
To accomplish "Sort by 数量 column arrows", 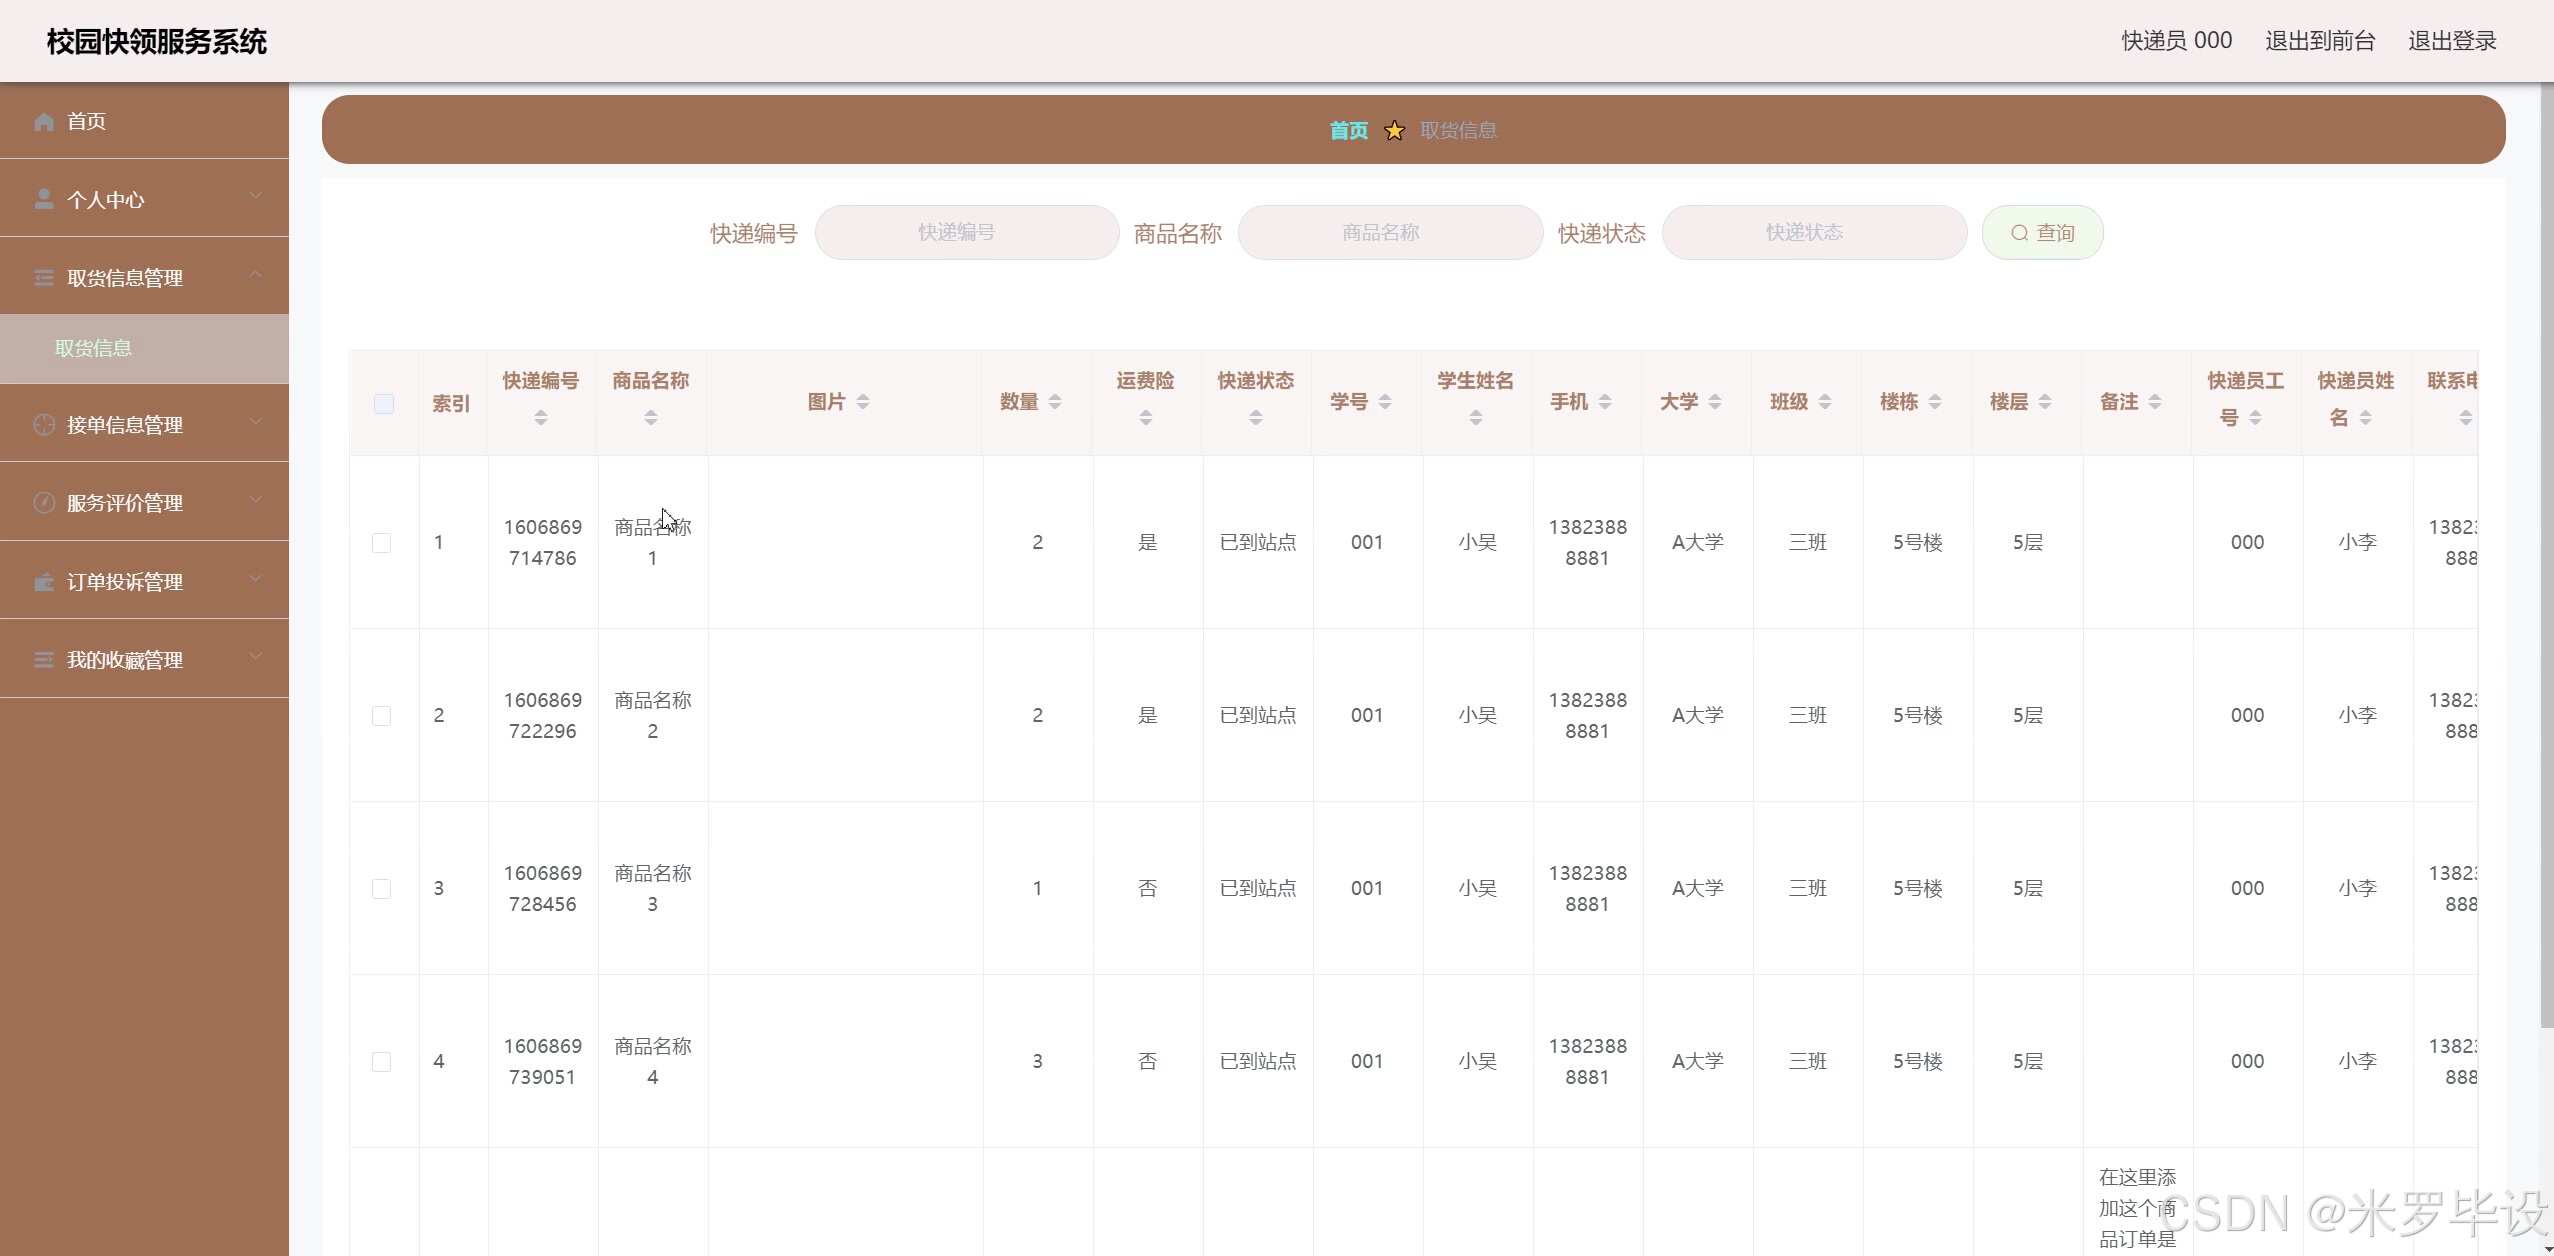I will coord(1055,402).
